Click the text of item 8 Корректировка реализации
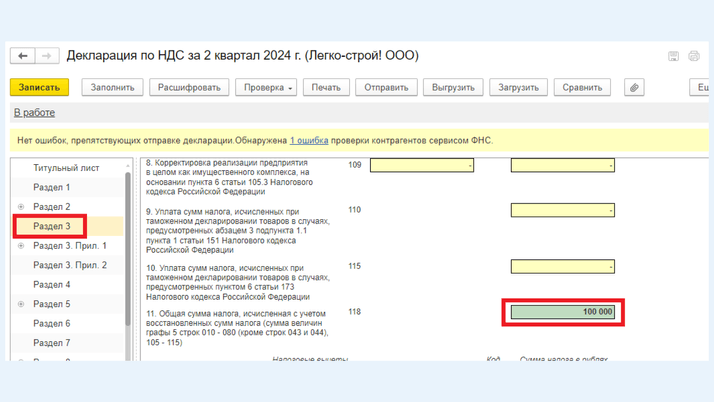714x402 pixels. (x=230, y=177)
